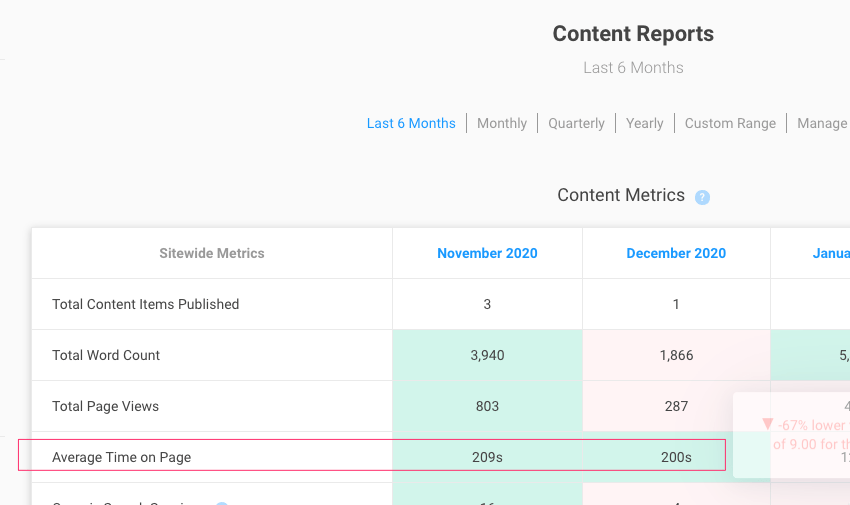Click the Sitewide Metrics column header
Viewport: 850px width, 505px height.
[212, 254]
